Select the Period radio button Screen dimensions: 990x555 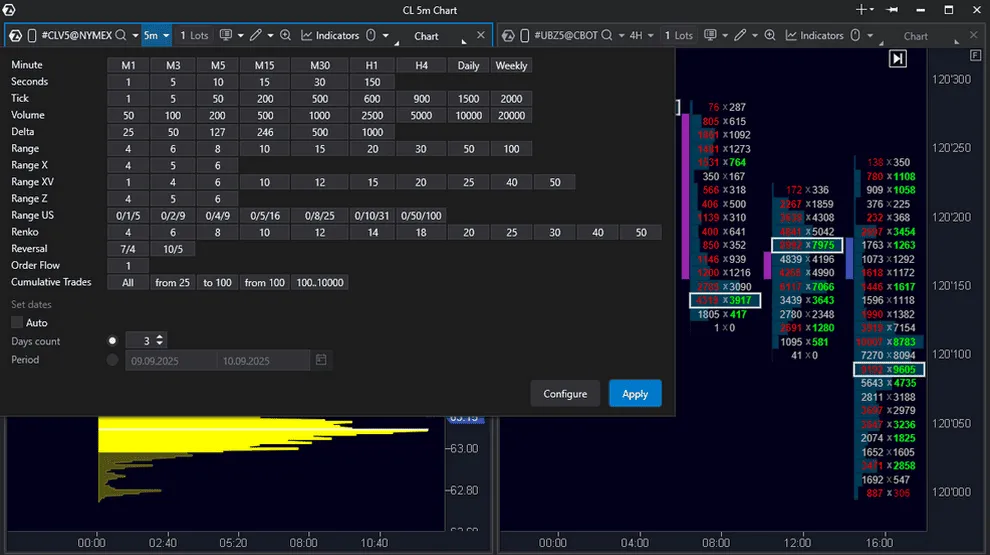pos(112,360)
